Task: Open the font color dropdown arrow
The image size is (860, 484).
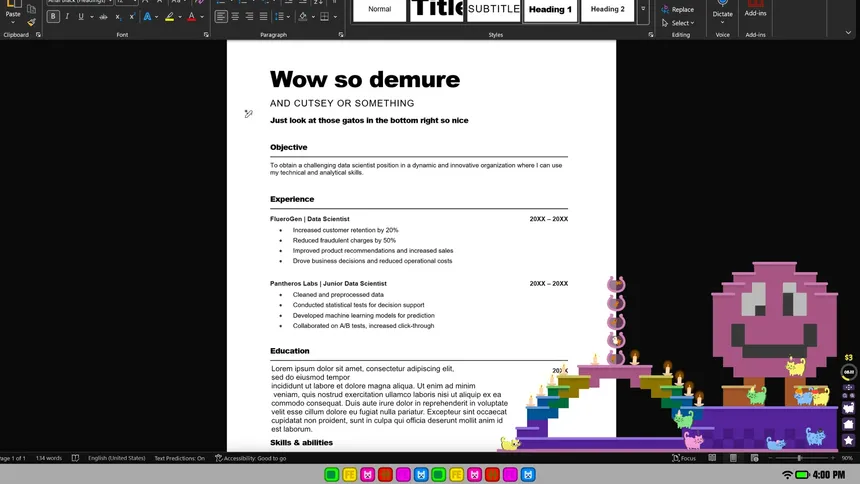Action: click(203, 17)
